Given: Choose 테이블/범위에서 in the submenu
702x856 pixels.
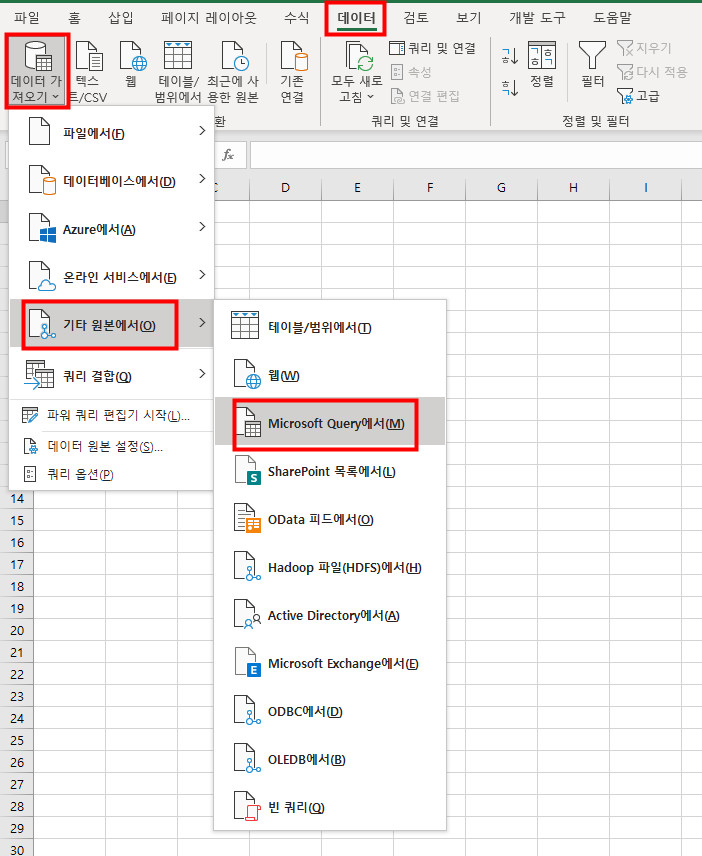Looking at the screenshot, I should [x=330, y=326].
